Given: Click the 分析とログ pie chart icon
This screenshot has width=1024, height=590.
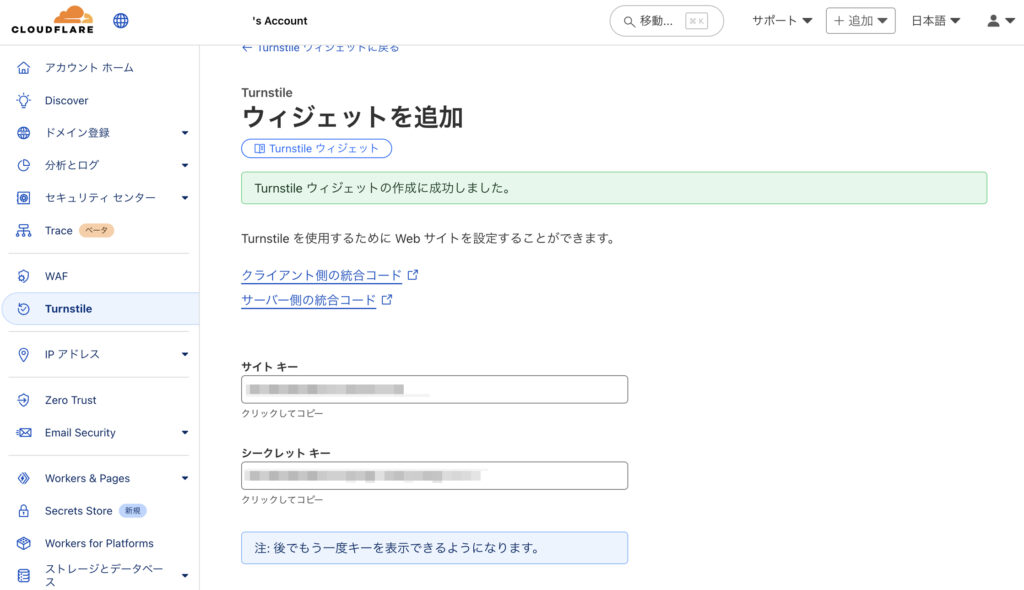Looking at the screenshot, I should tap(24, 165).
